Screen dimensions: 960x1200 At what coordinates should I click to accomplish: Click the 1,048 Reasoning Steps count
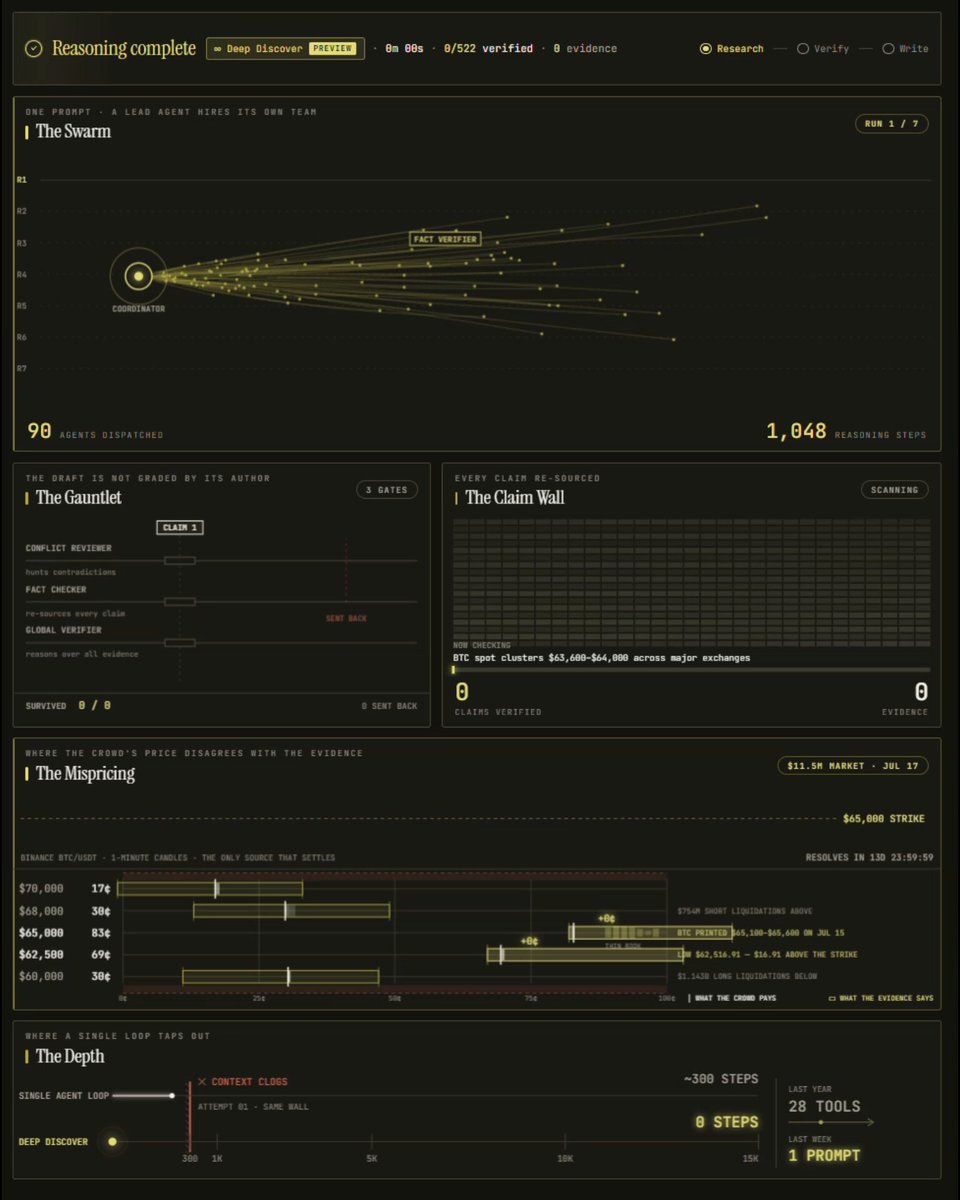(846, 431)
